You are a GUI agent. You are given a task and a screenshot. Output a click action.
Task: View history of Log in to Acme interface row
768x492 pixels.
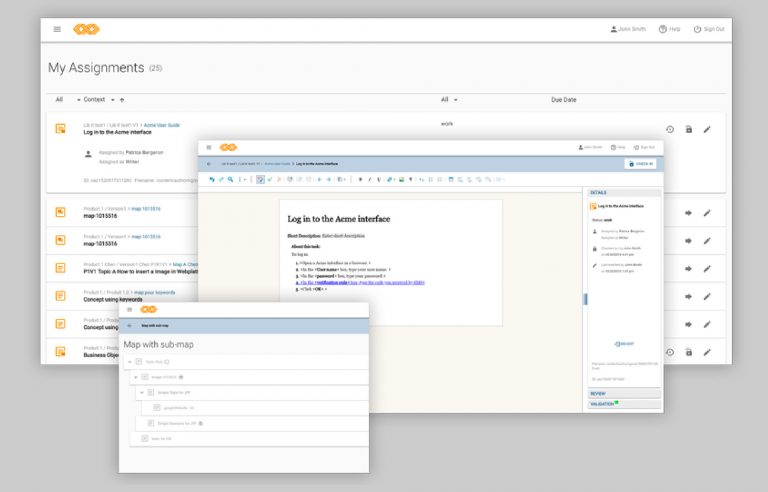[x=670, y=129]
